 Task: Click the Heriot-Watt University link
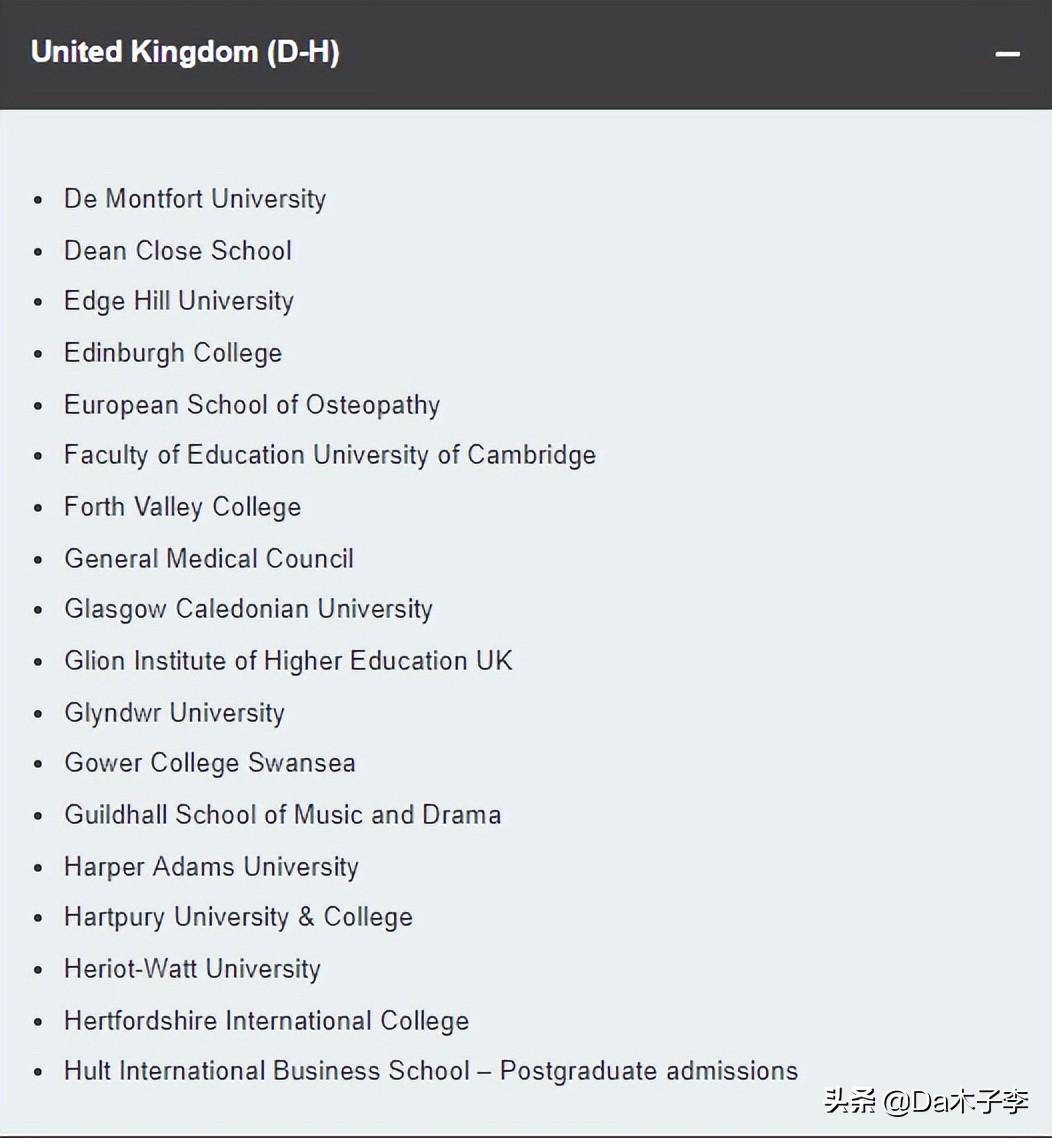click(192, 970)
